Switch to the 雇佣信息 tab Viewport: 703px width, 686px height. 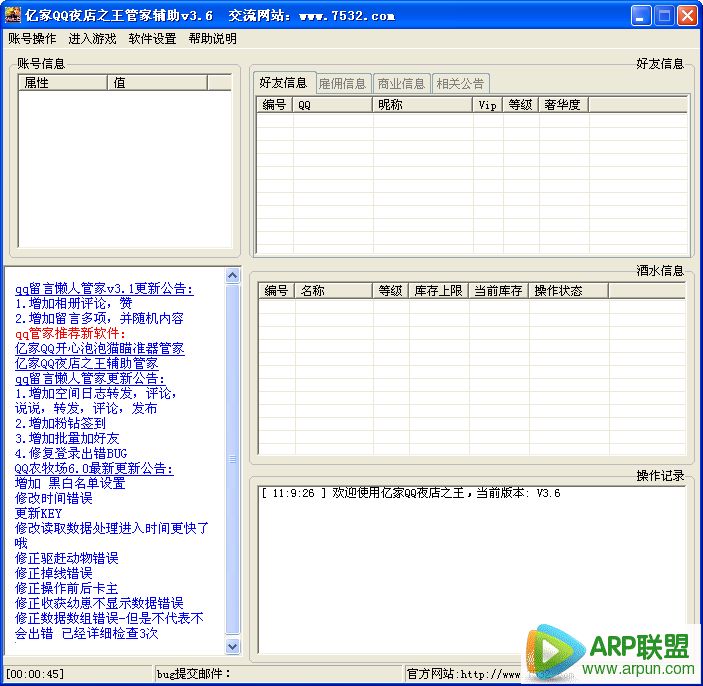point(343,84)
